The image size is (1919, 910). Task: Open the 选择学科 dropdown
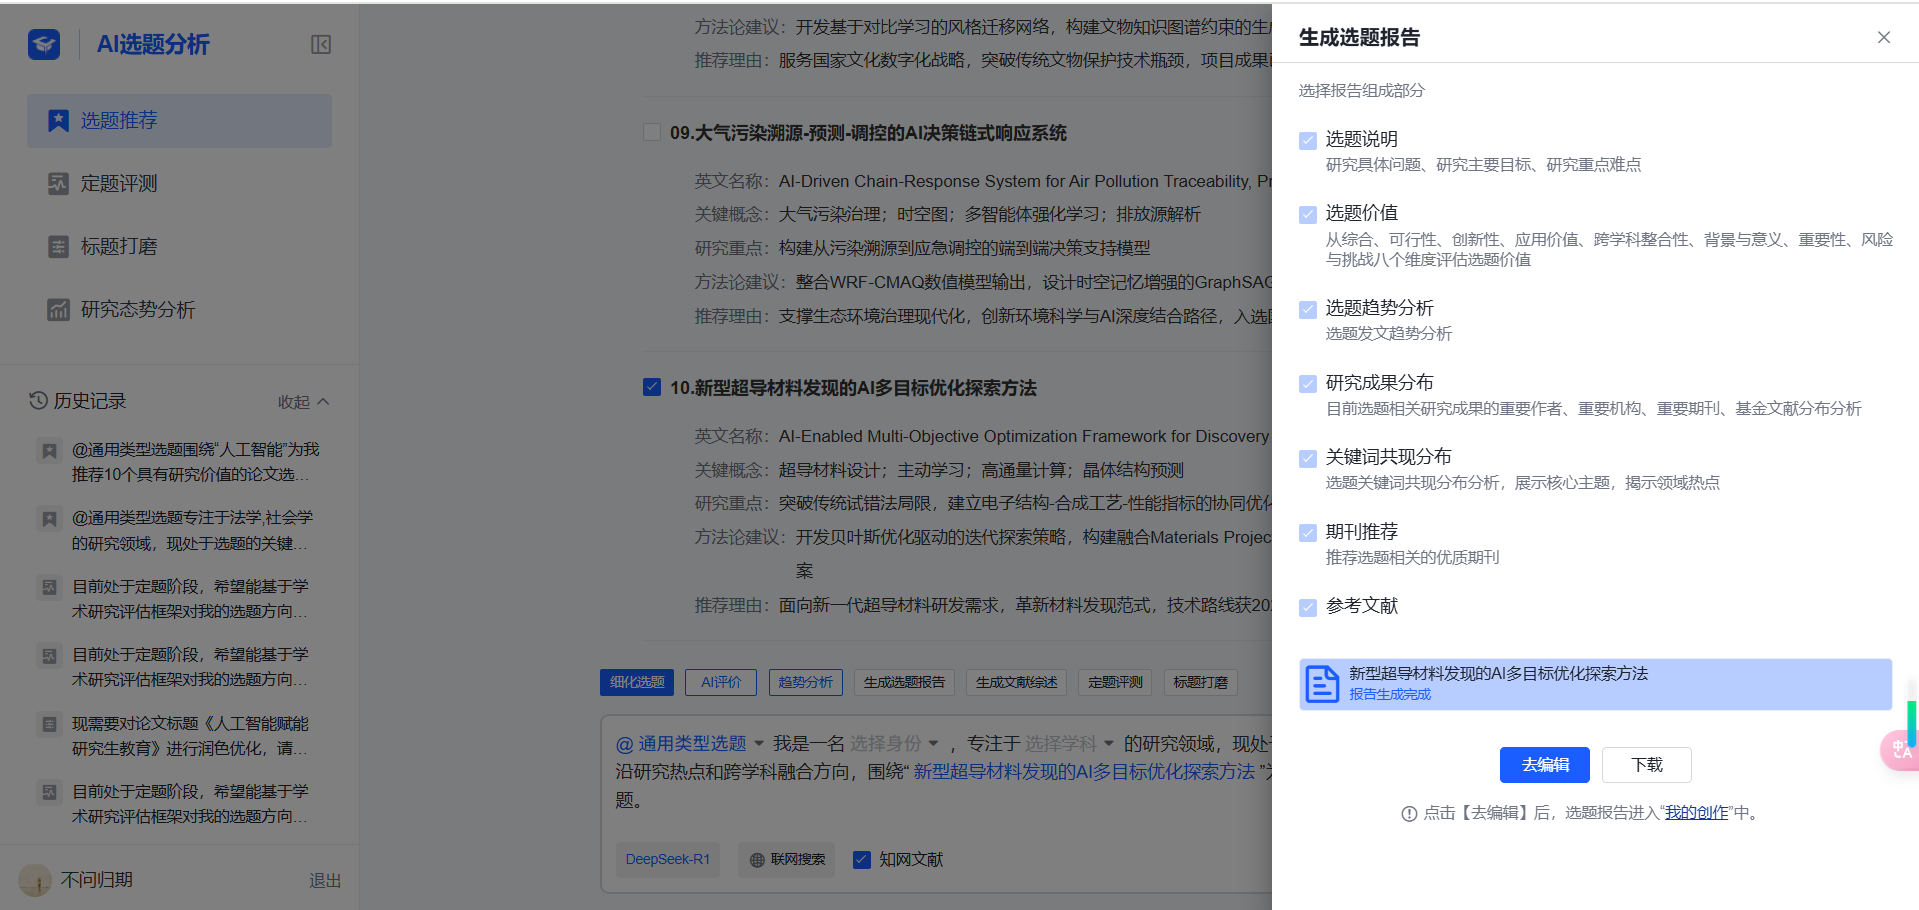pos(1068,744)
